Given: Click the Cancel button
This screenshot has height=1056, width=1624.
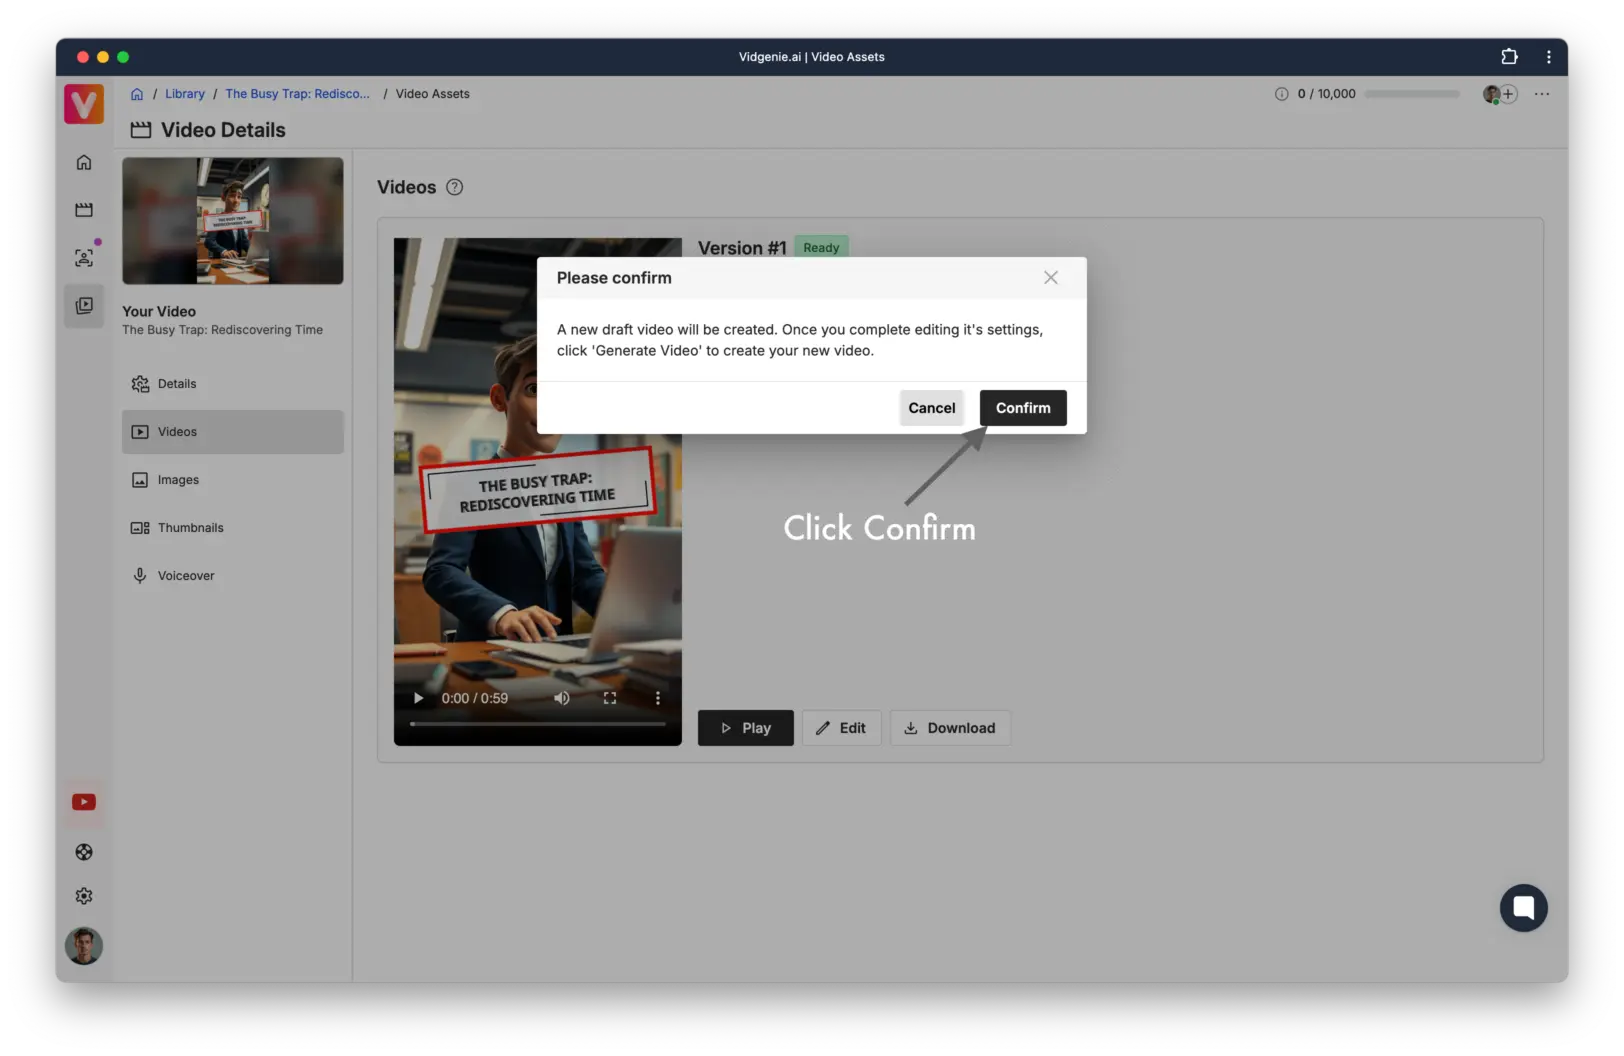Looking at the screenshot, I should pos(932,408).
